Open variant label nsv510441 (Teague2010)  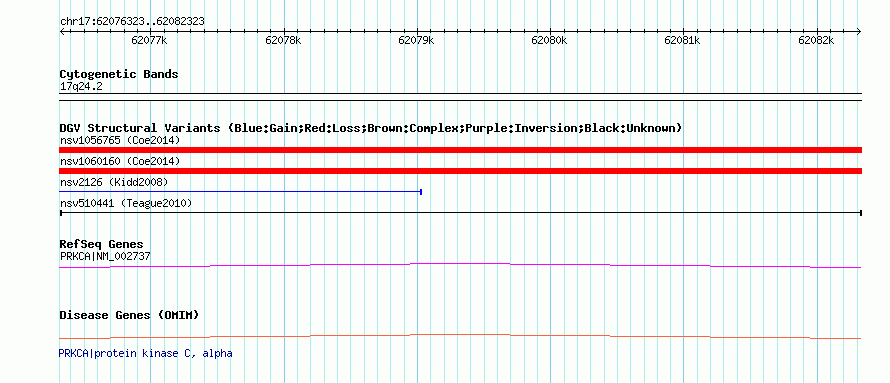pos(125,203)
